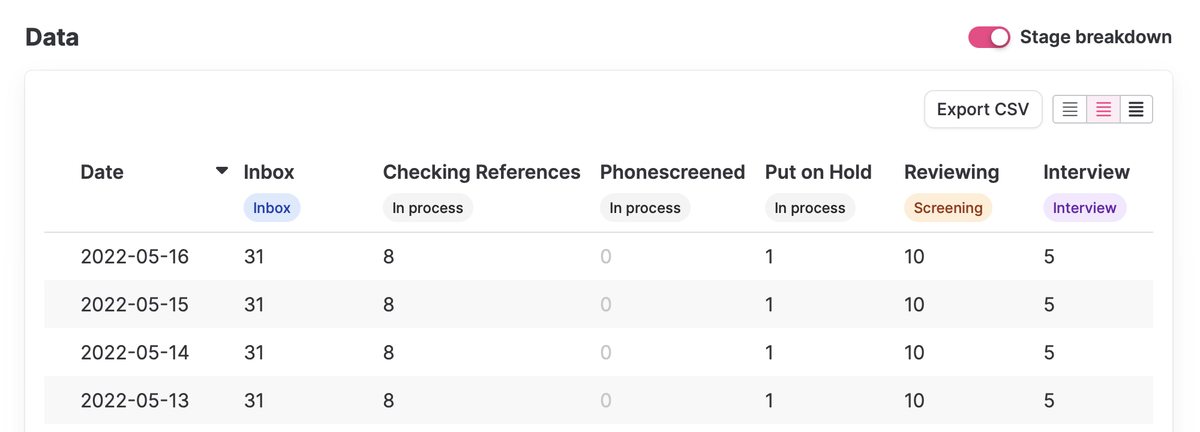Select the compact row density icon
This screenshot has height=432, width=1200.
[1070, 110]
